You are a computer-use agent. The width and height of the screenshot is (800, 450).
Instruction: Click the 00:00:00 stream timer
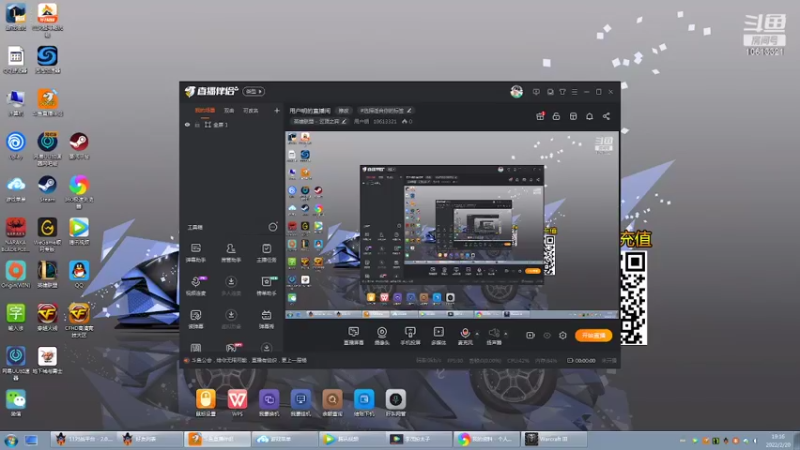[585, 360]
